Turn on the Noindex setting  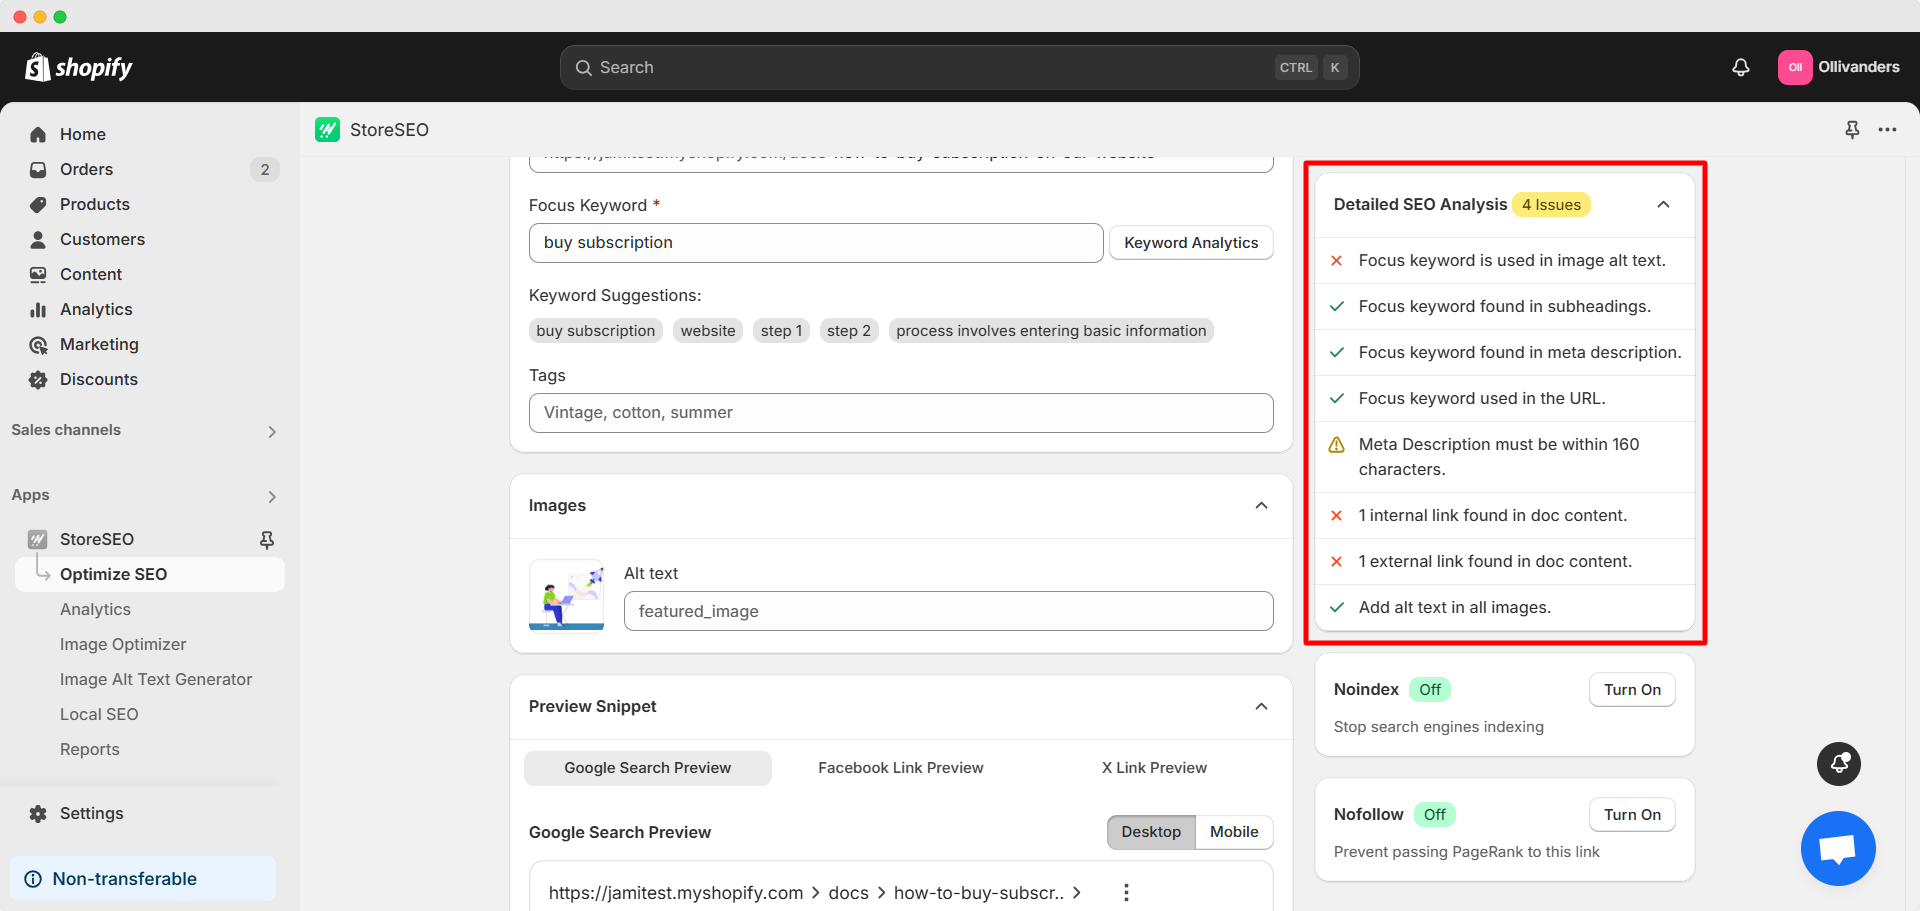click(1631, 689)
